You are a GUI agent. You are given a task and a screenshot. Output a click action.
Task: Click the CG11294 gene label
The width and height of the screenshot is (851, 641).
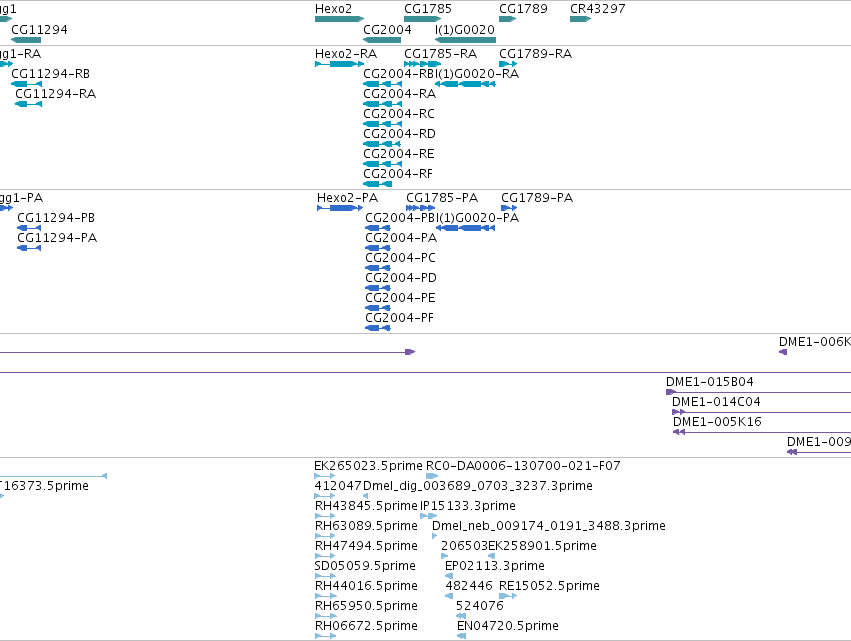[x=39, y=30]
